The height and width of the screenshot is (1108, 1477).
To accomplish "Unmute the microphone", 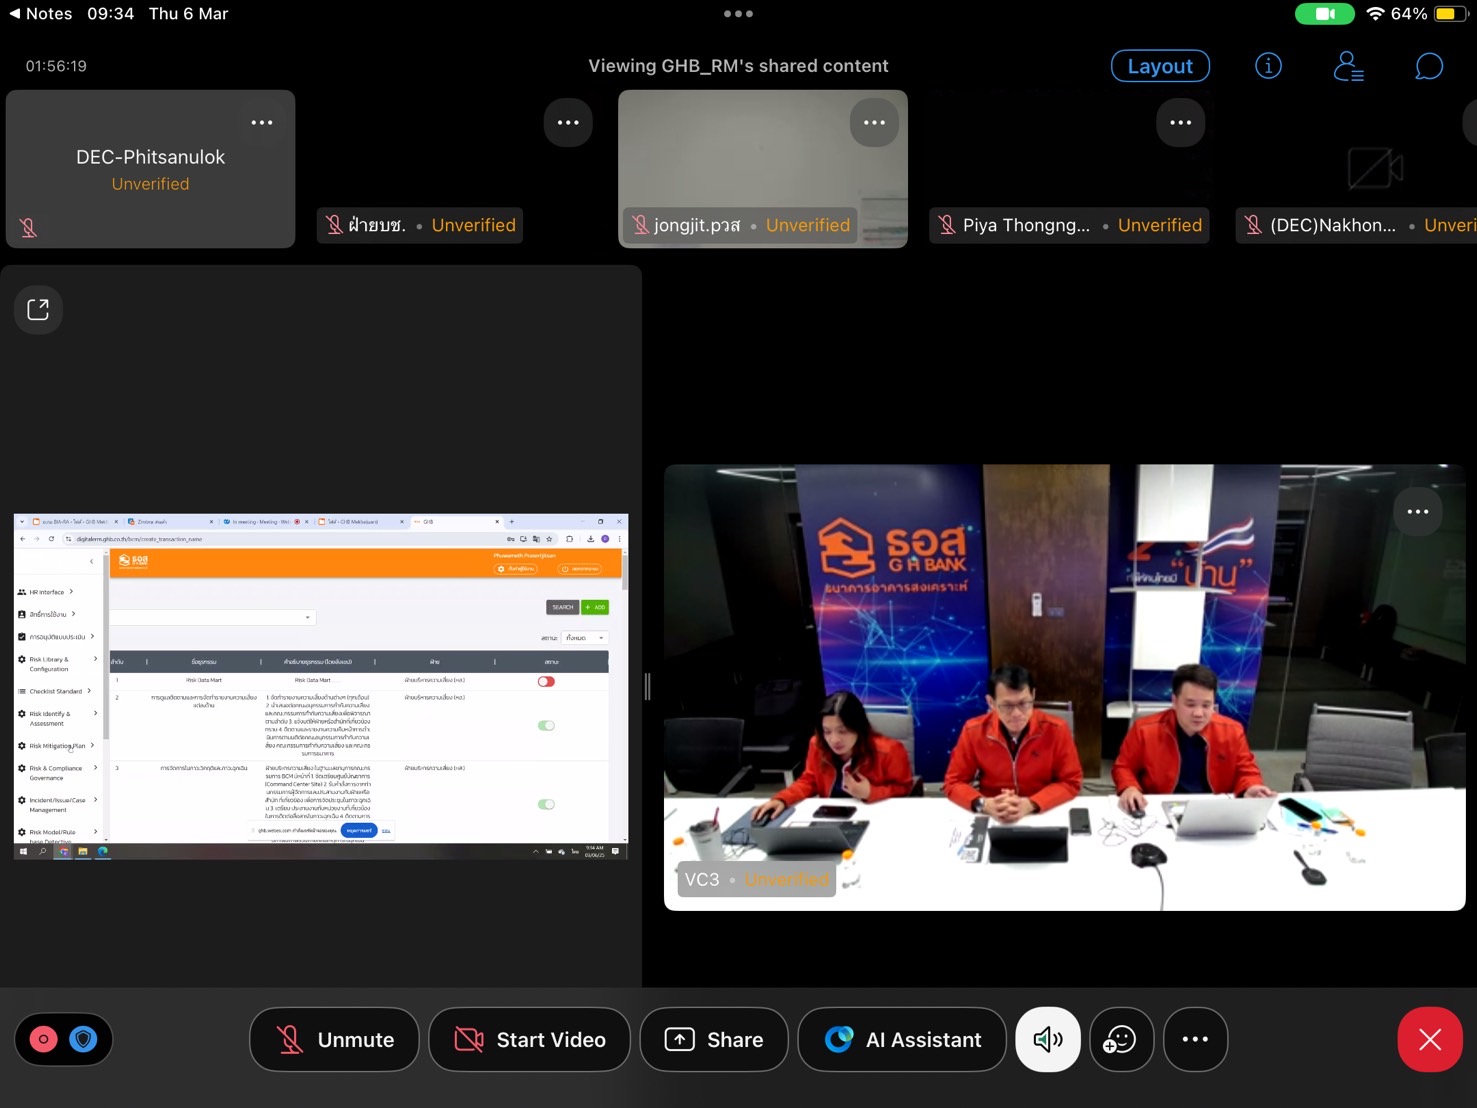I will pos(334,1040).
